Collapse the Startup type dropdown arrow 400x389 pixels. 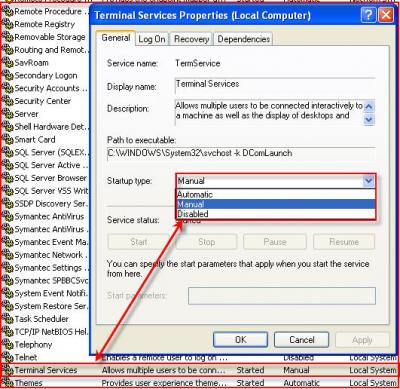(368, 181)
